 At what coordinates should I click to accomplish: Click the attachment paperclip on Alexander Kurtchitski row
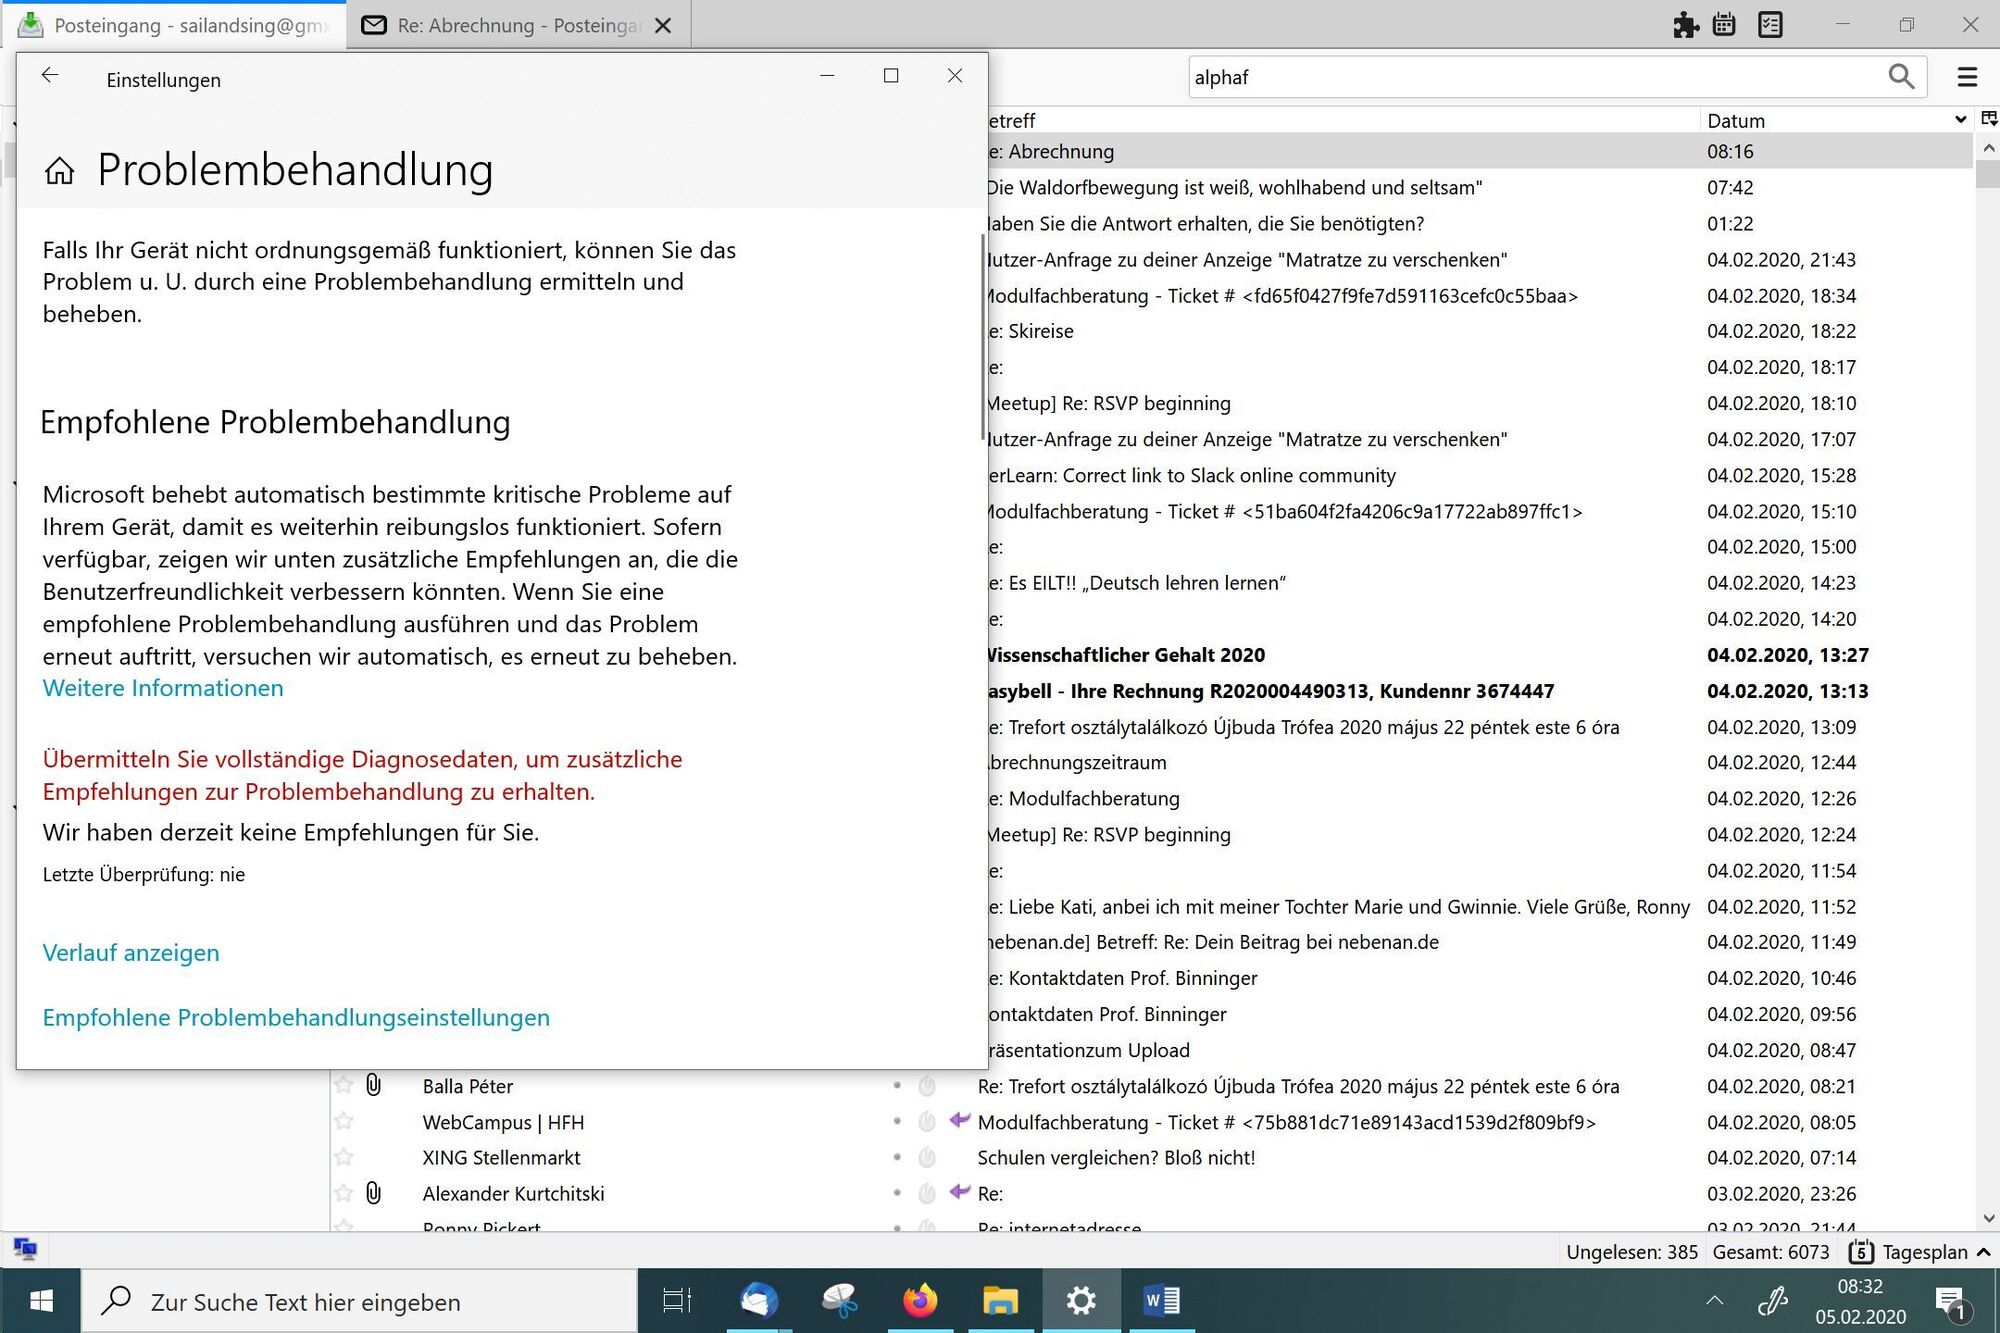(x=374, y=1193)
